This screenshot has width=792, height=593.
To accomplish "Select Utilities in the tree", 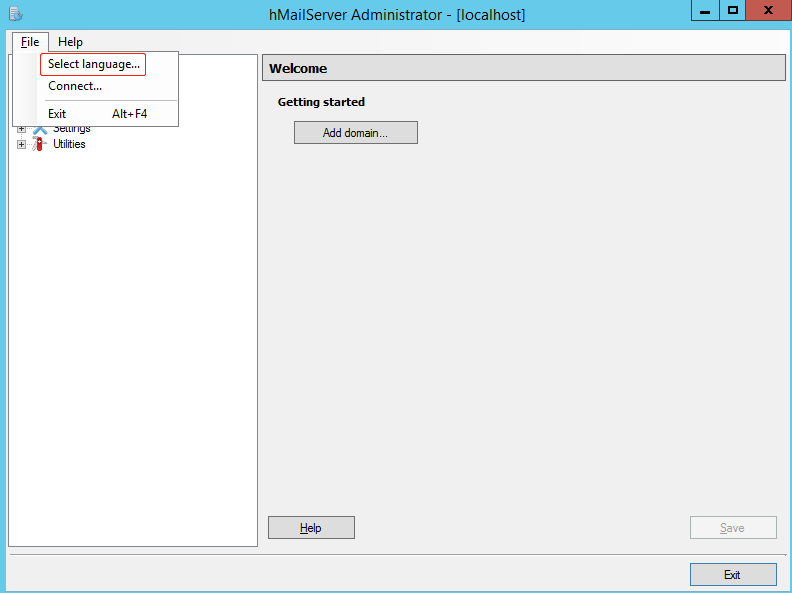I will point(69,144).
